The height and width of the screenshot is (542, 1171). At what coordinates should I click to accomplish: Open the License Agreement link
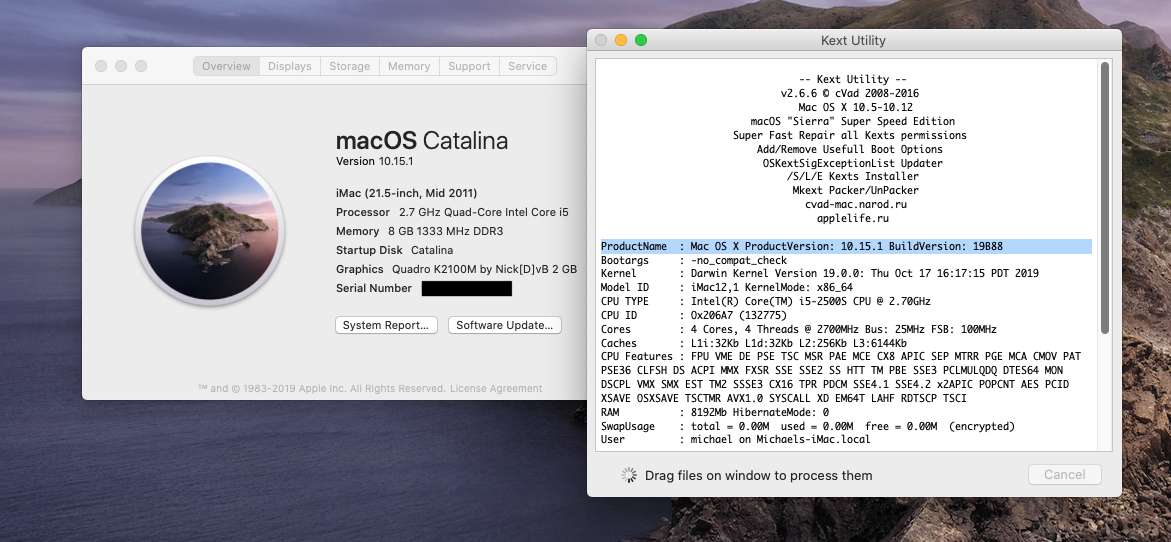point(496,388)
